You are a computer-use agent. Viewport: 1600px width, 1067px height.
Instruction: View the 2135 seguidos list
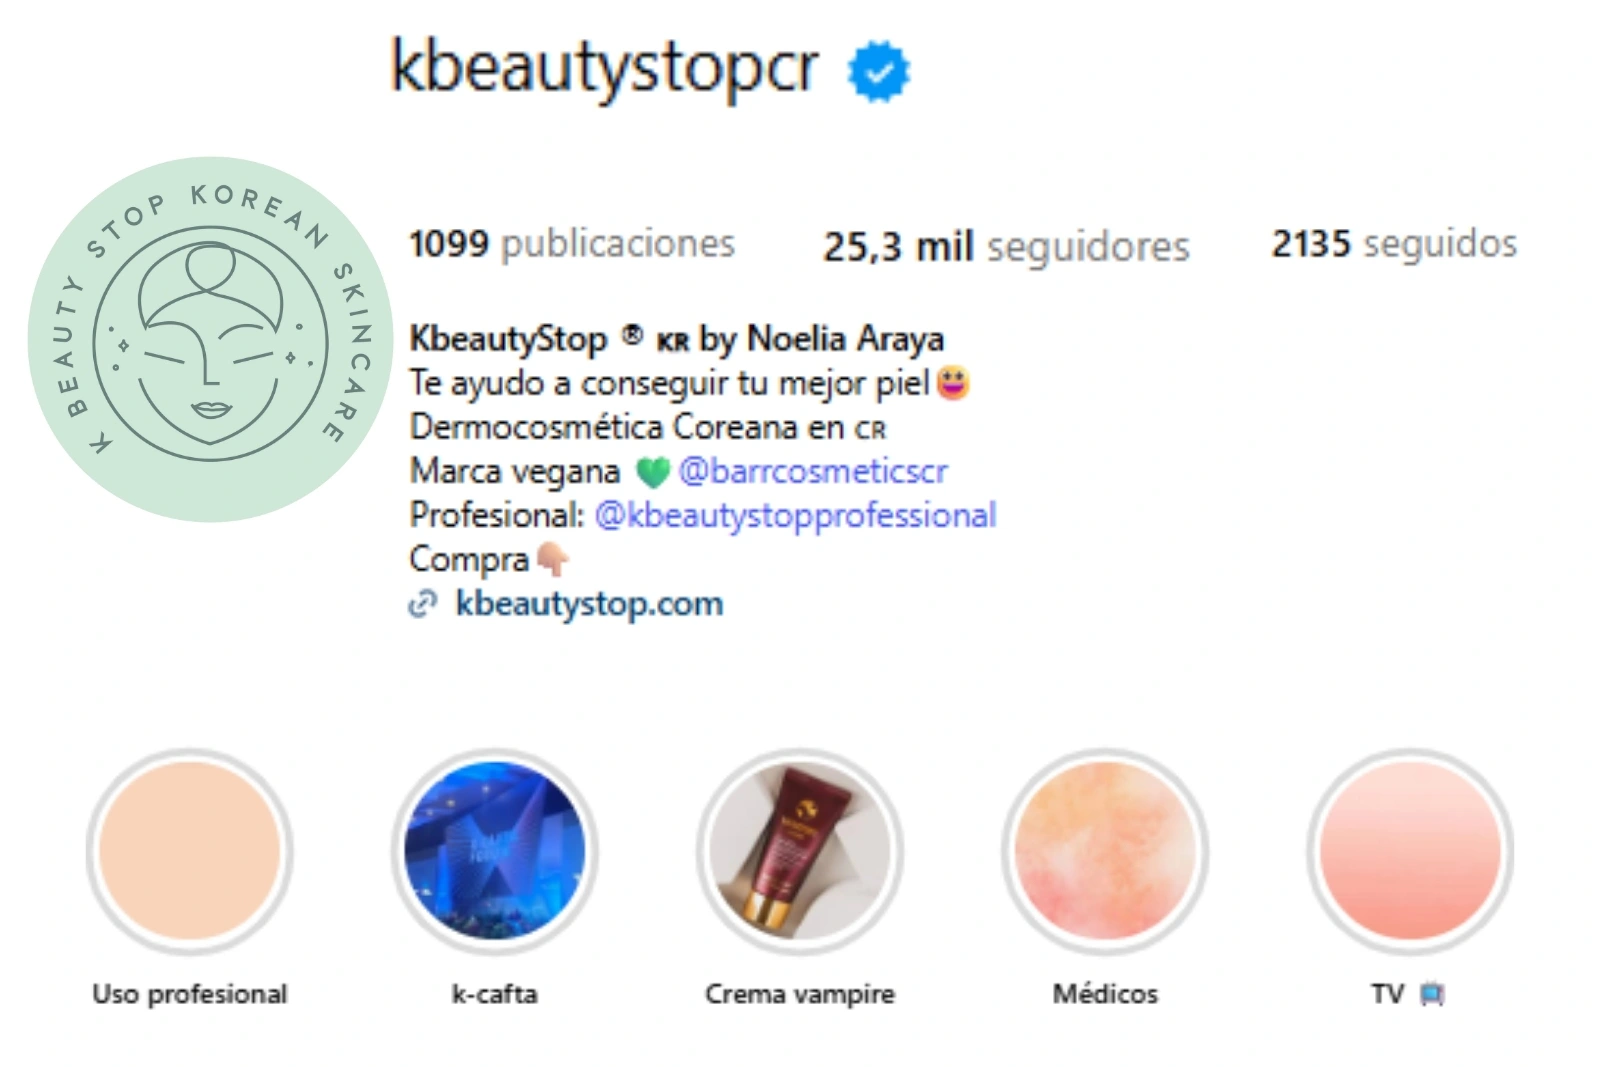(x=1394, y=243)
